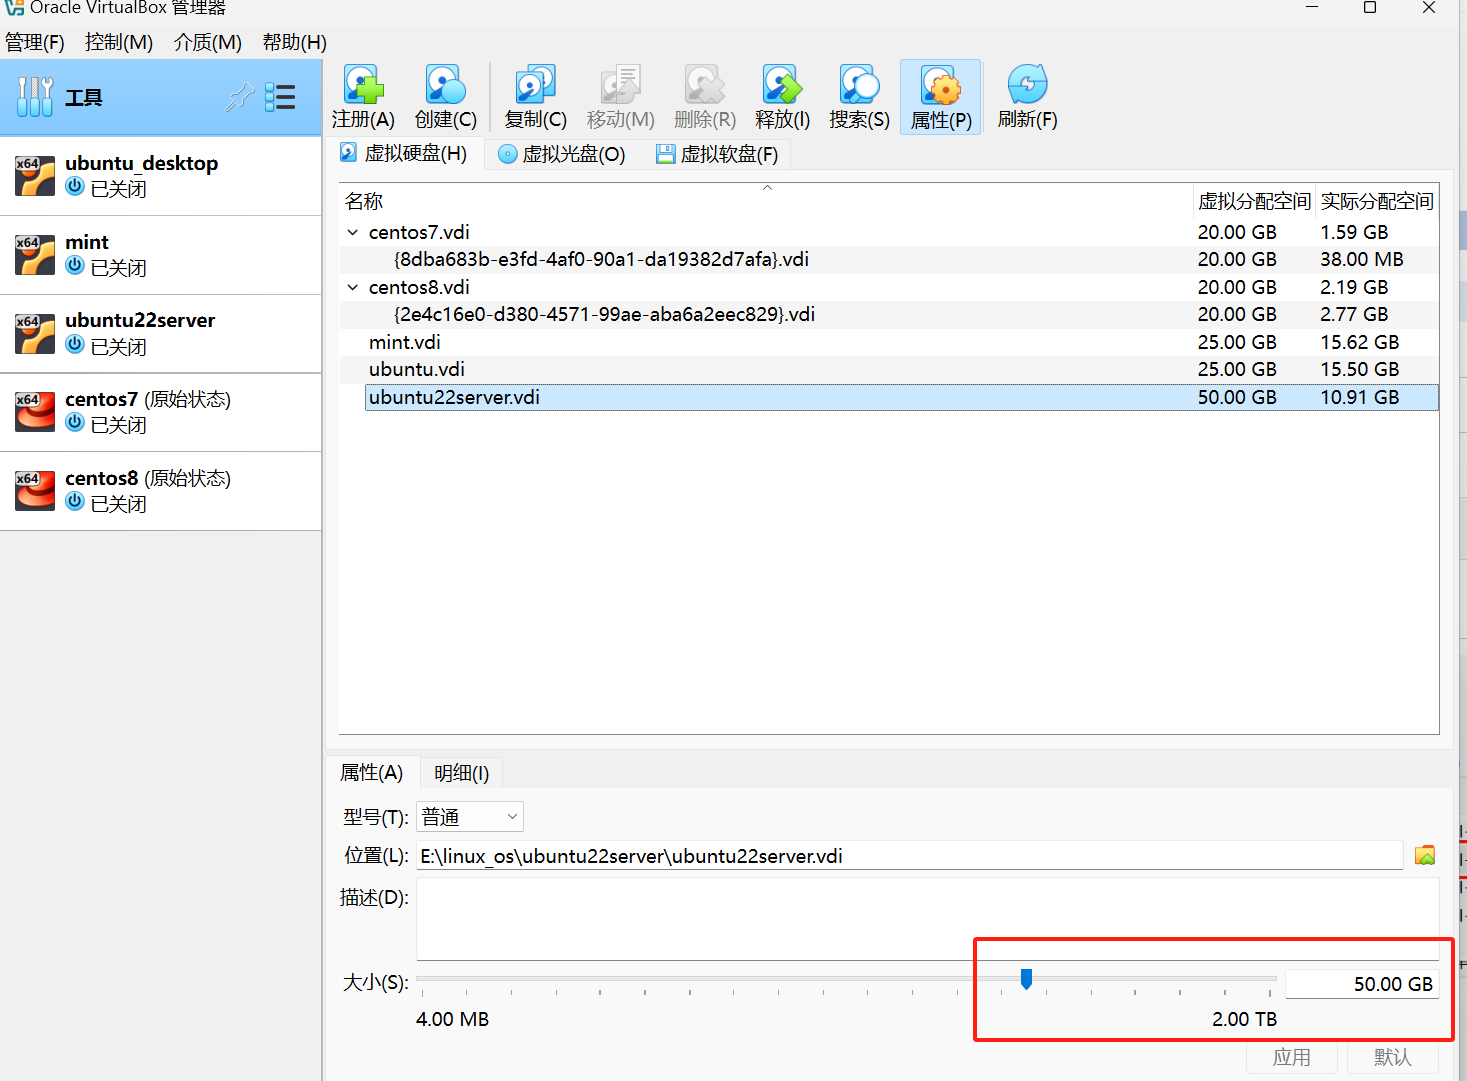Screen dimensions: 1467x1081
Task: Click the 工具 tools icon in sidebar
Action: point(35,97)
